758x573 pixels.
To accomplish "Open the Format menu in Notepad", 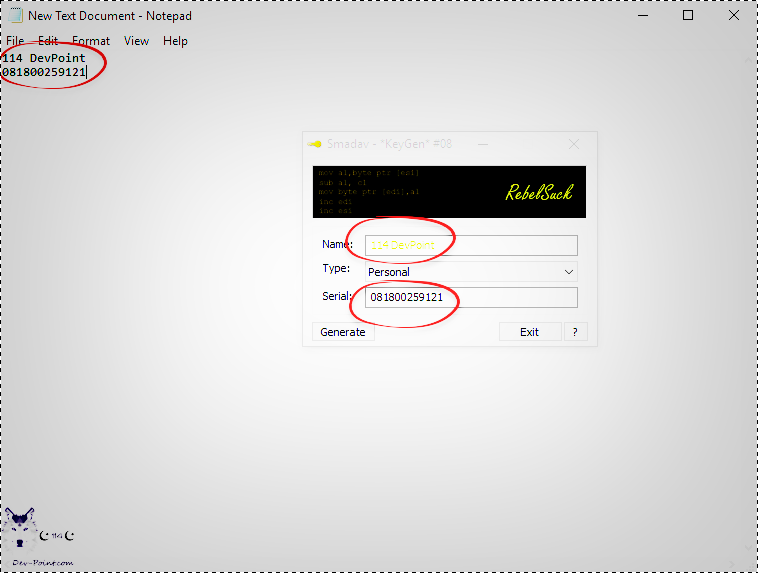I will [x=91, y=41].
